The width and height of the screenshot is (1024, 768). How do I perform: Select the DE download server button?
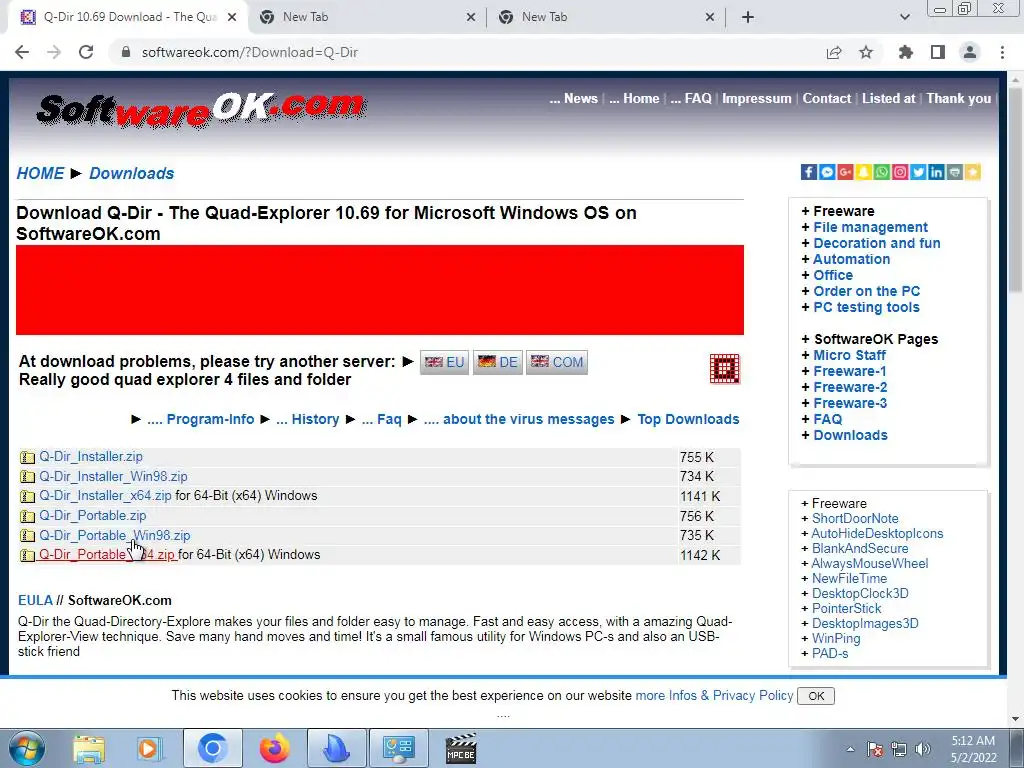click(498, 362)
